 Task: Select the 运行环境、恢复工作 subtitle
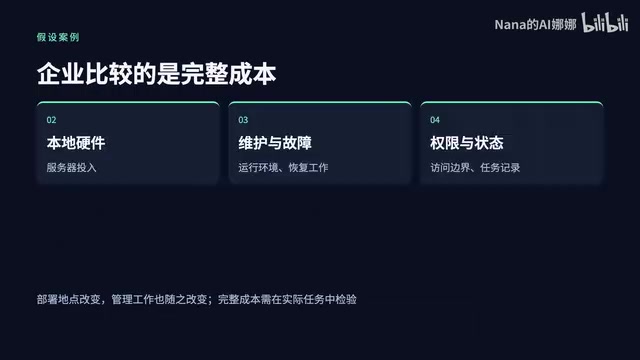[283, 167]
